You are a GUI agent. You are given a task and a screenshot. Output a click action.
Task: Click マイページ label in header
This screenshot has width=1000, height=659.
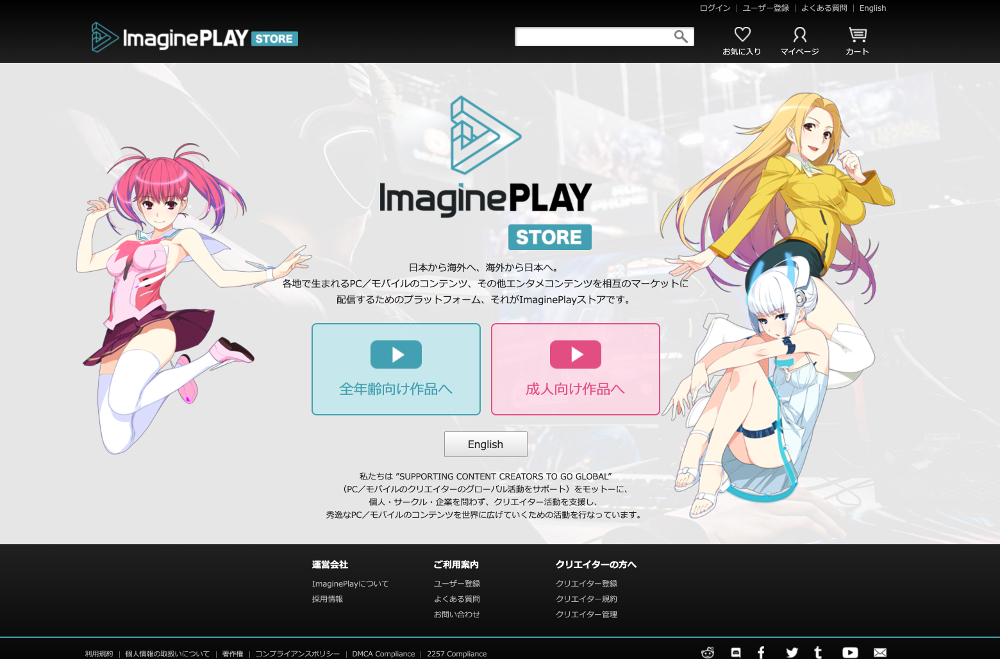coord(800,52)
